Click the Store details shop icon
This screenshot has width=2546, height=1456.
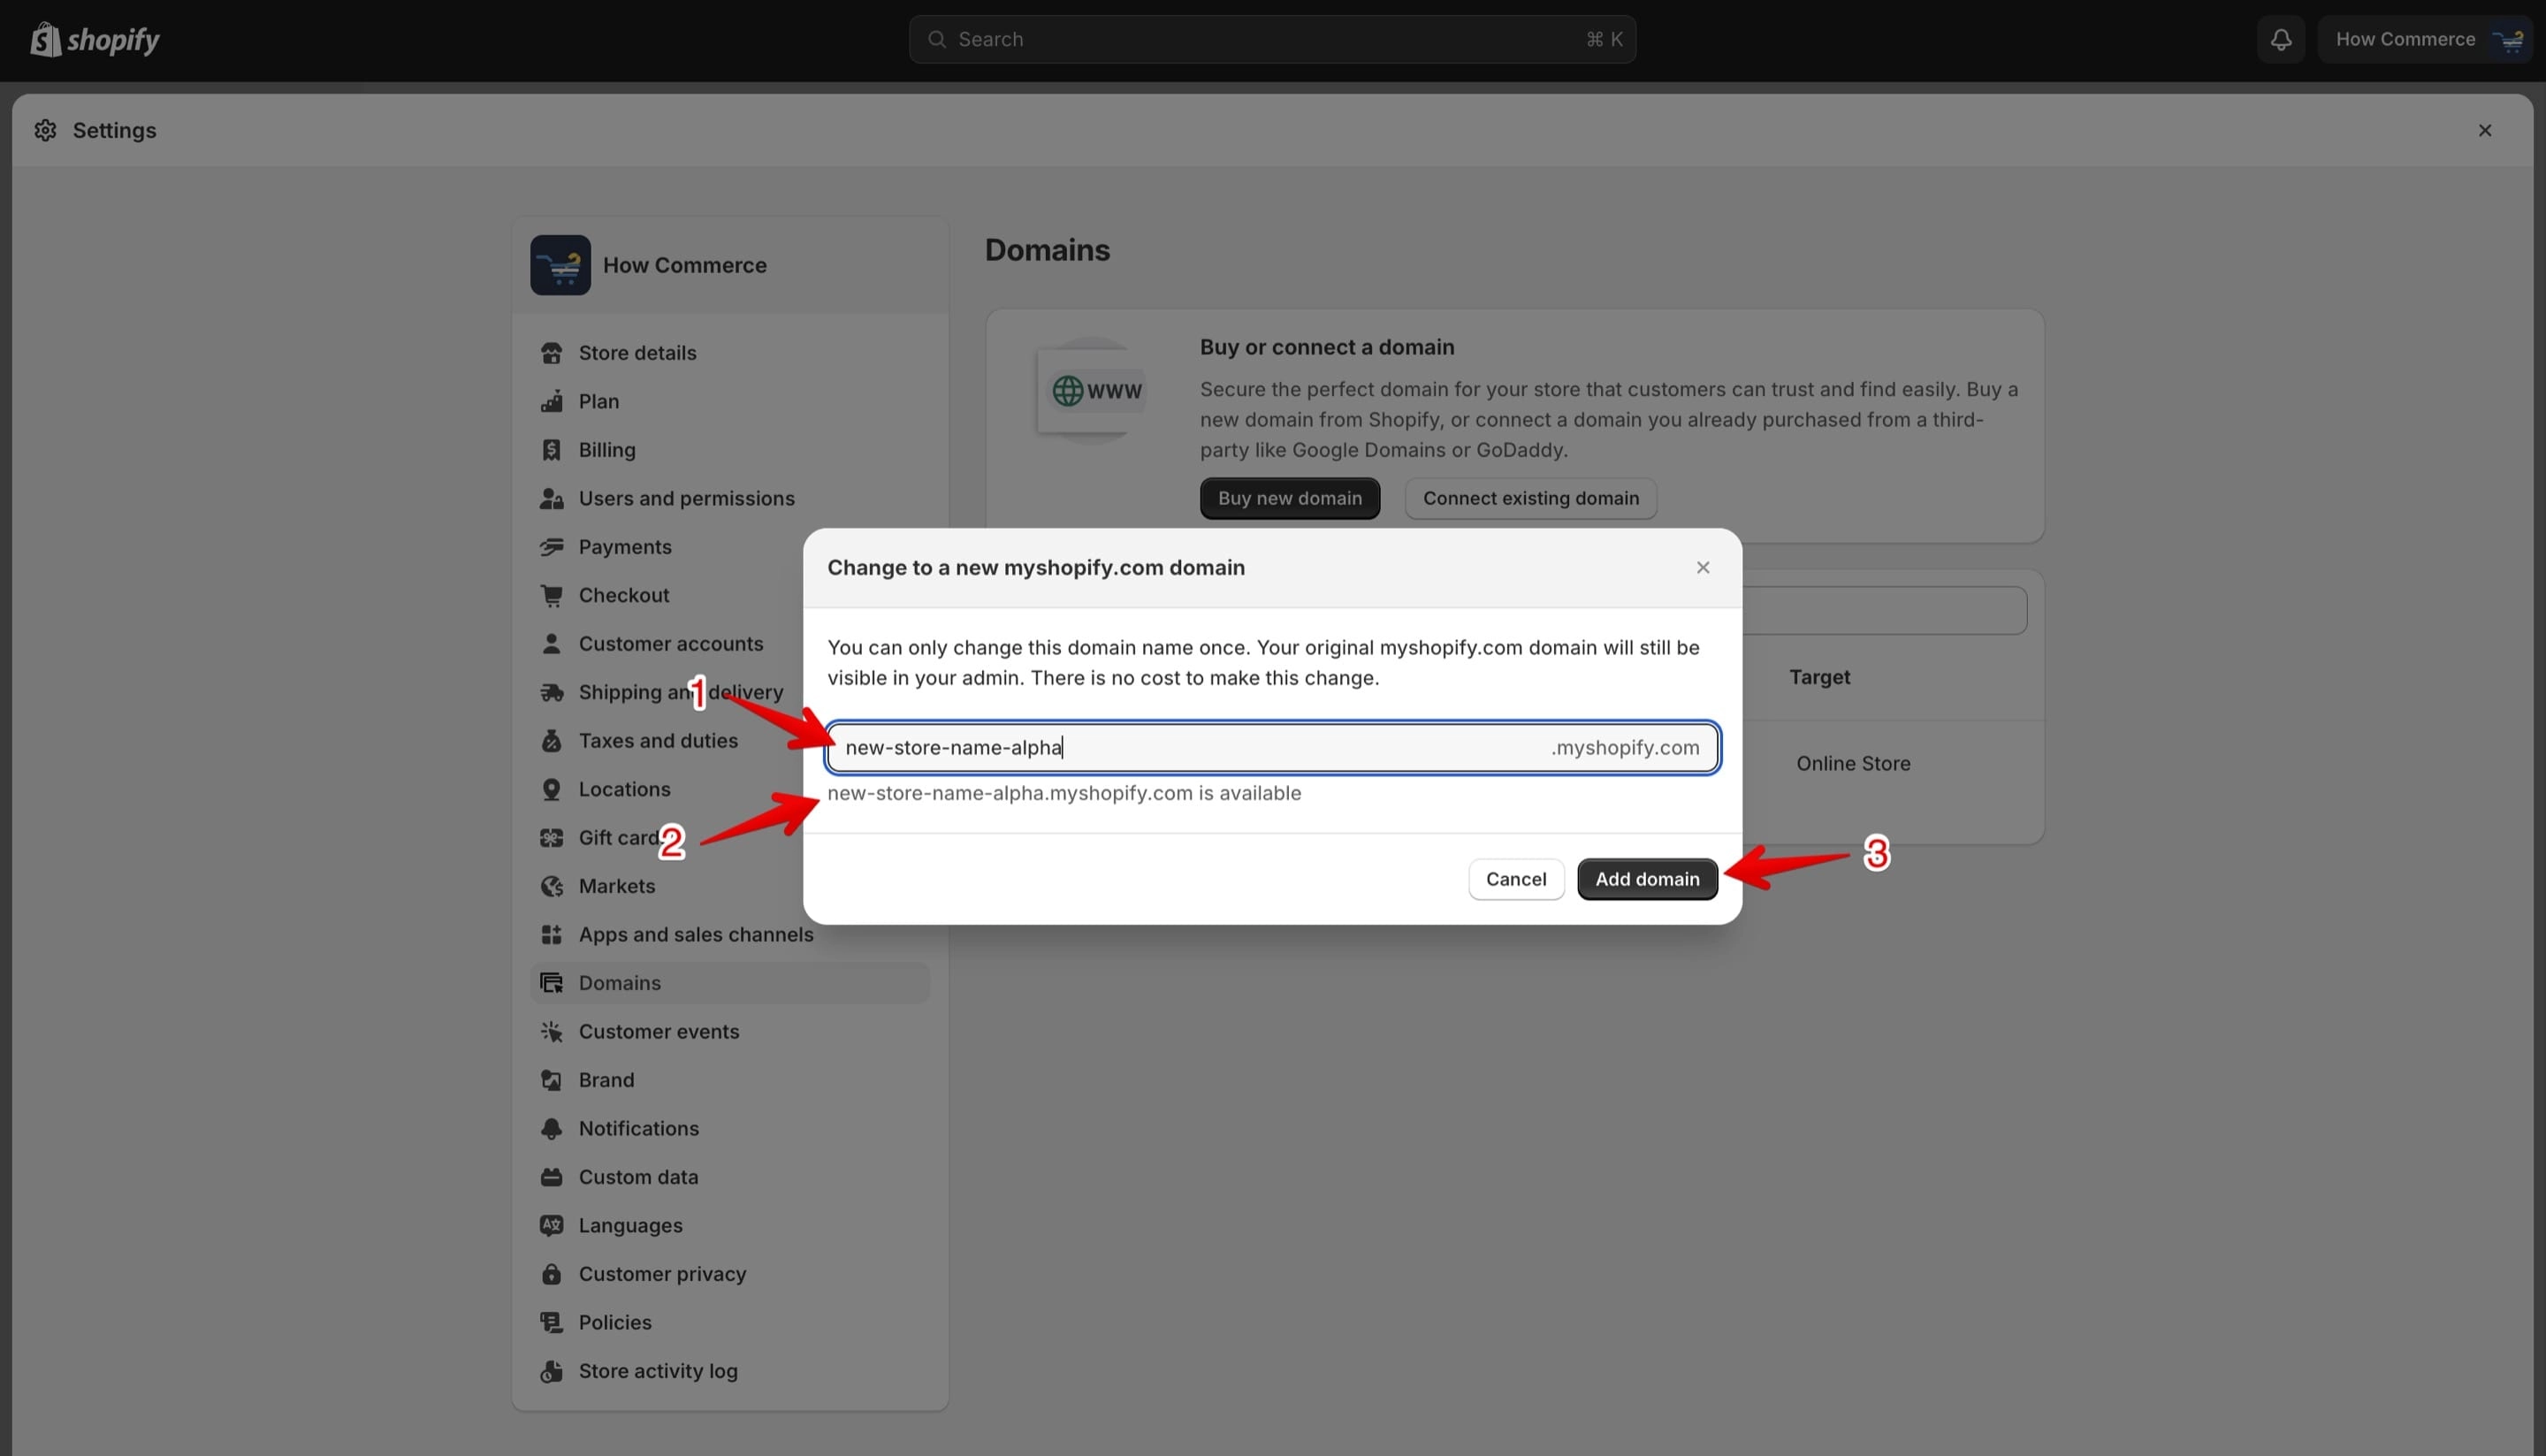[x=551, y=353]
